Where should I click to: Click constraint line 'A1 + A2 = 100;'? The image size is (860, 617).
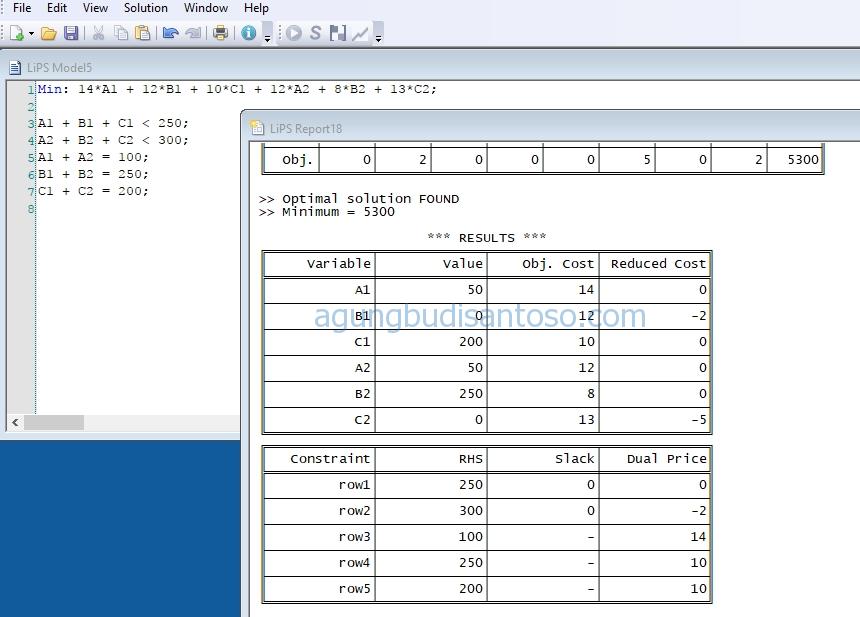click(x=93, y=157)
